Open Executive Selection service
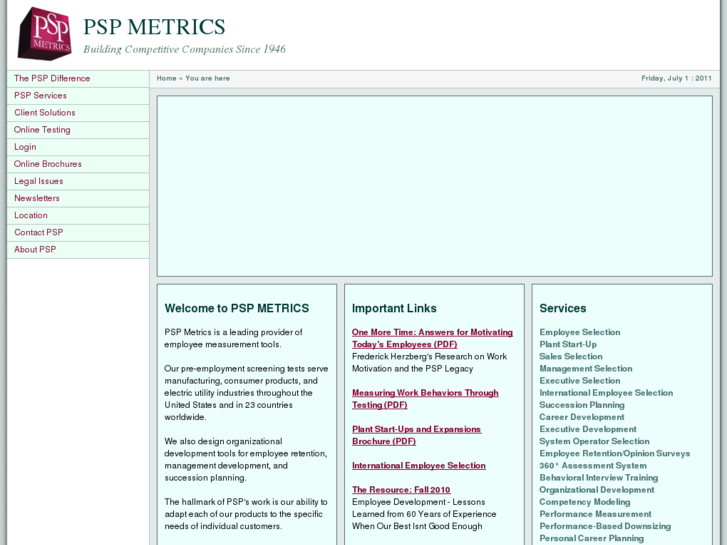 point(580,380)
